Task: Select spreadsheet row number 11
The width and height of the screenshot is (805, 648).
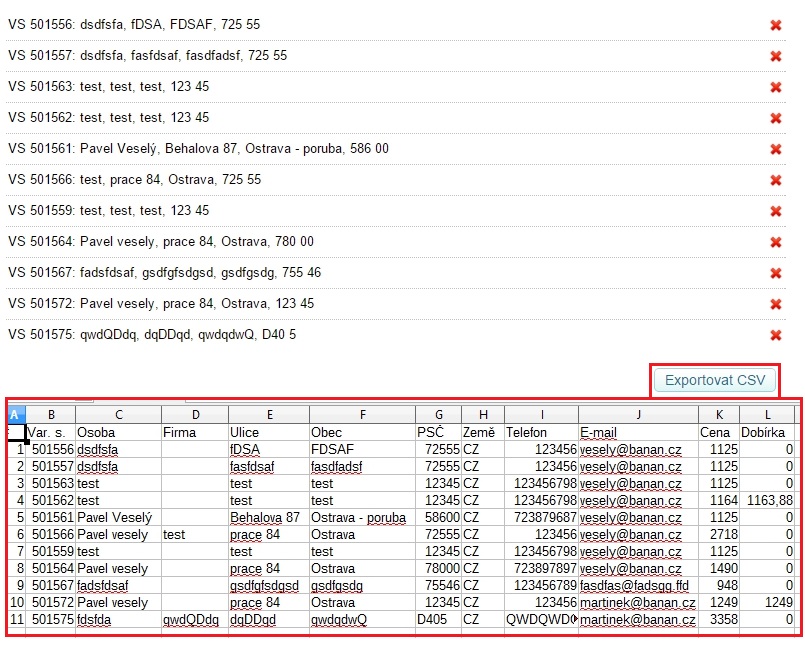Action: point(16,619)
